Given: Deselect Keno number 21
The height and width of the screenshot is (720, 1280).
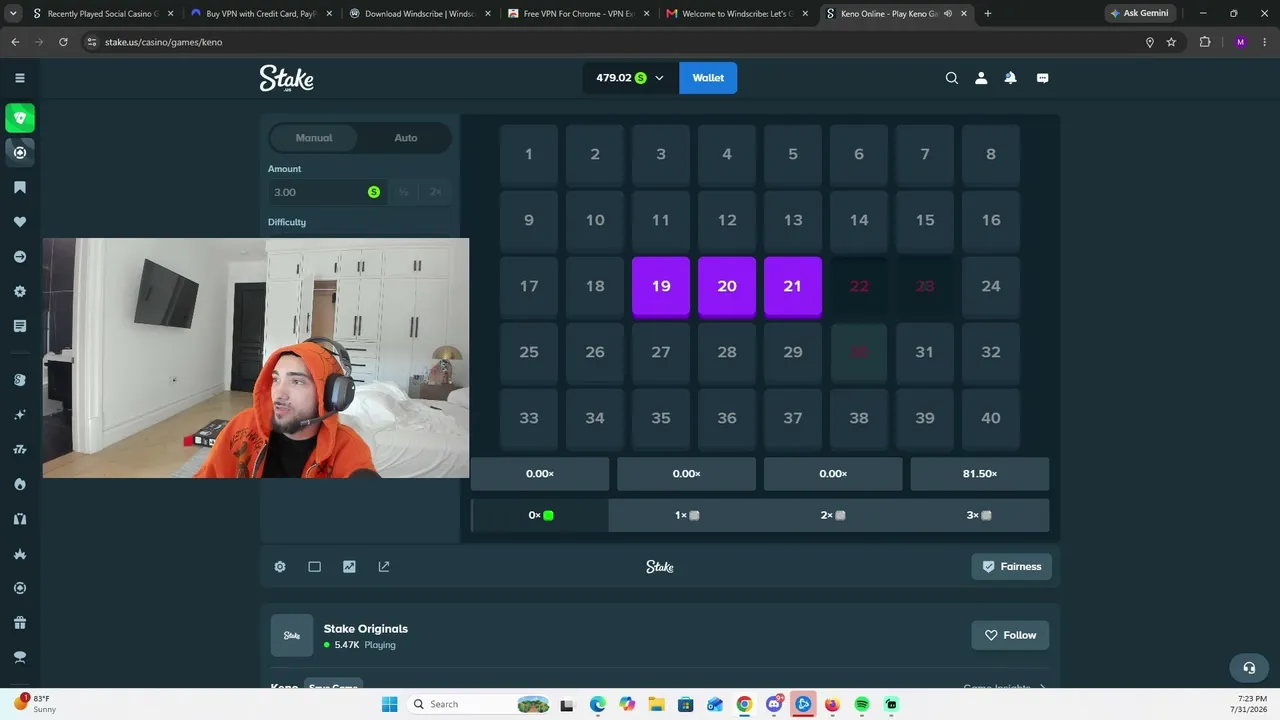Looking at the screenshot, I should click(793, 286).
